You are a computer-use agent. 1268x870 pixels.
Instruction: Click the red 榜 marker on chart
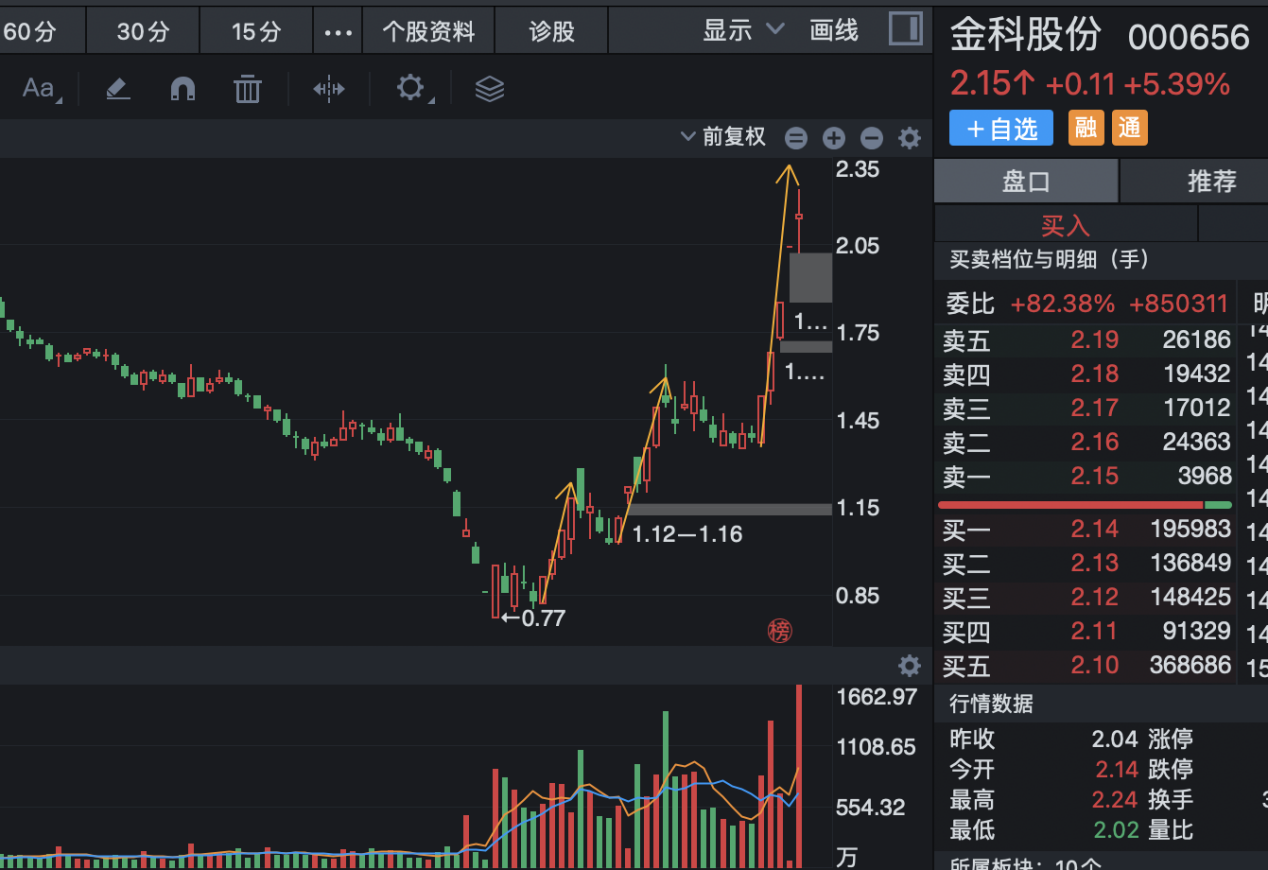tap(779, 630)
